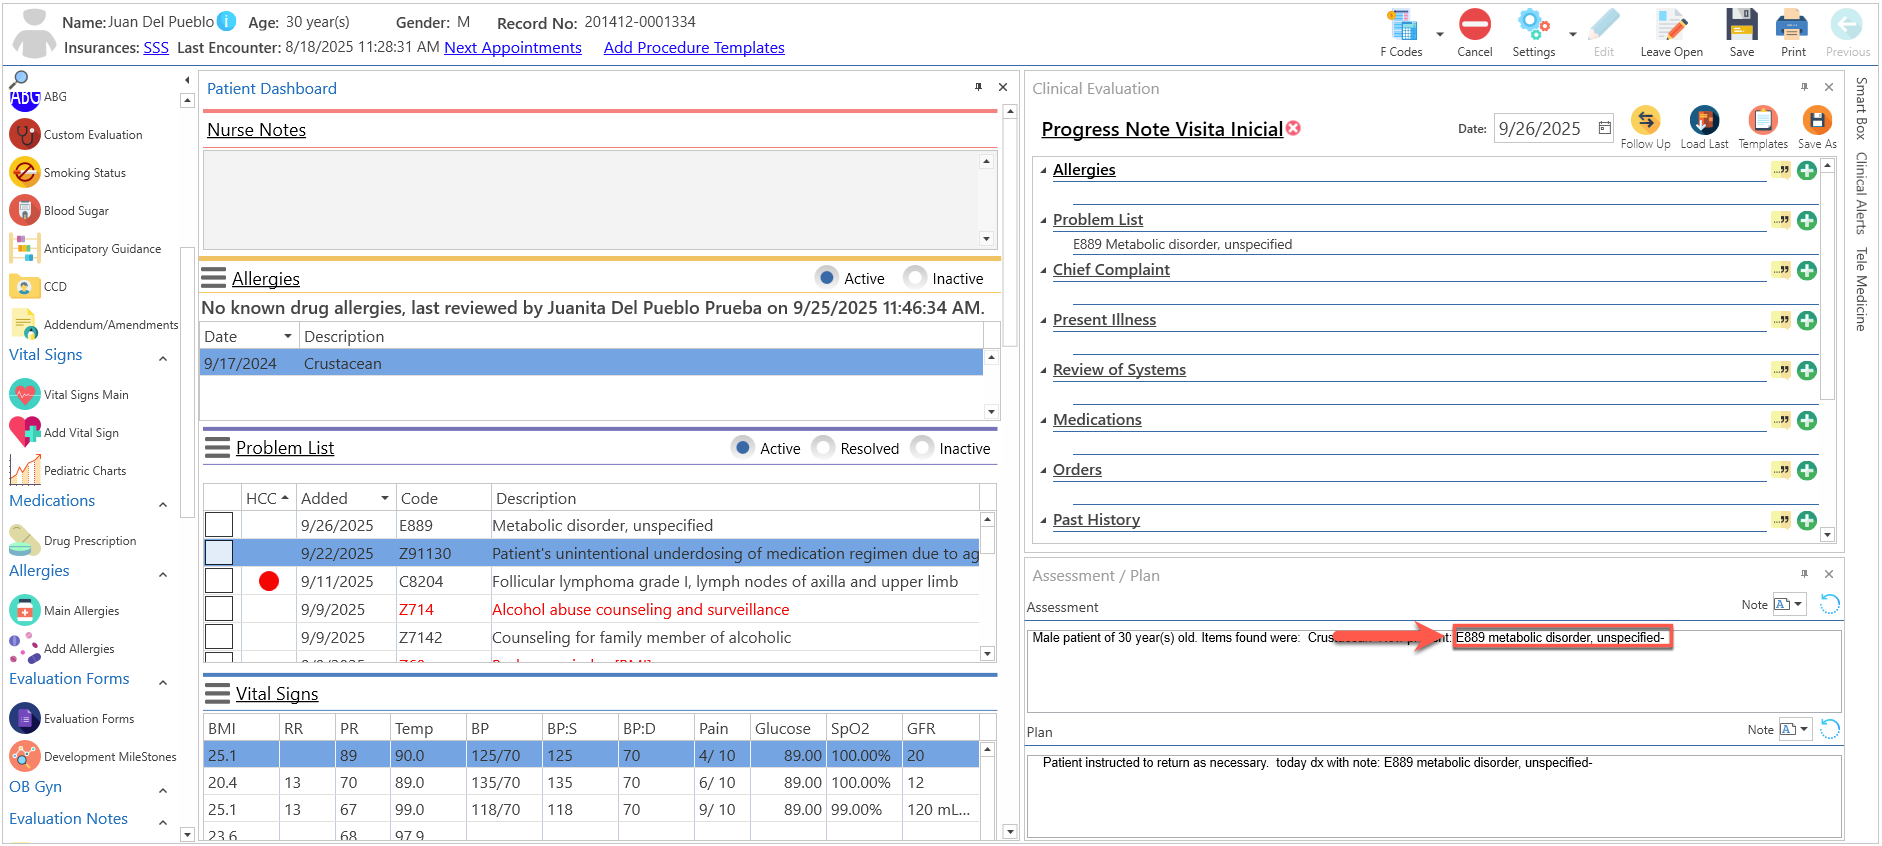Open CCD sidebar icon
The image size is (1882, 846).
(24, 287)
